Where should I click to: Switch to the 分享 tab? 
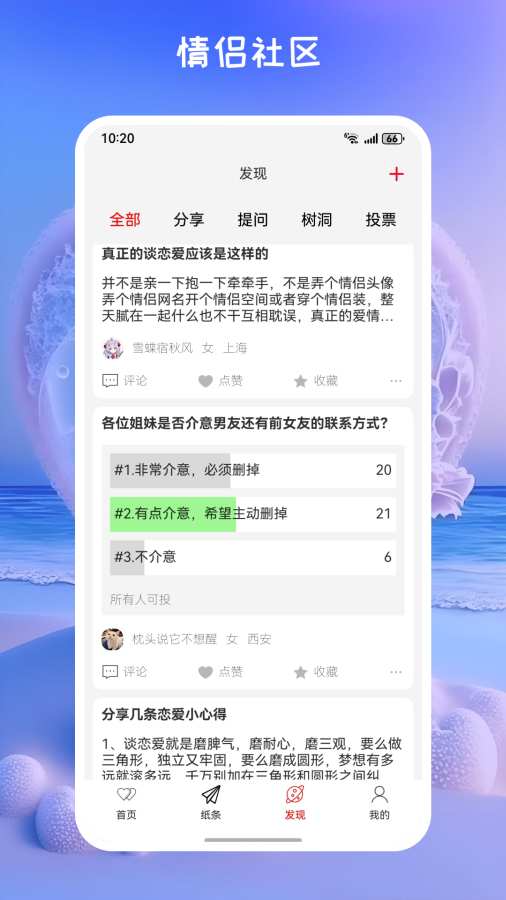point(189,220)
